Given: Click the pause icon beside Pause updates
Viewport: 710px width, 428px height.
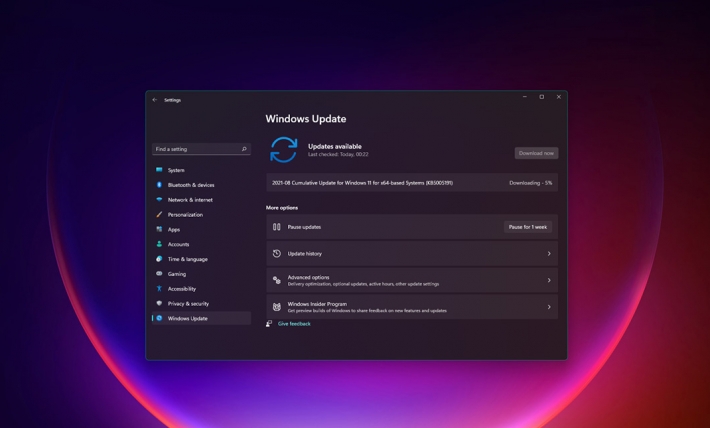Looking at the screenshot, I should tap(276, 227).
